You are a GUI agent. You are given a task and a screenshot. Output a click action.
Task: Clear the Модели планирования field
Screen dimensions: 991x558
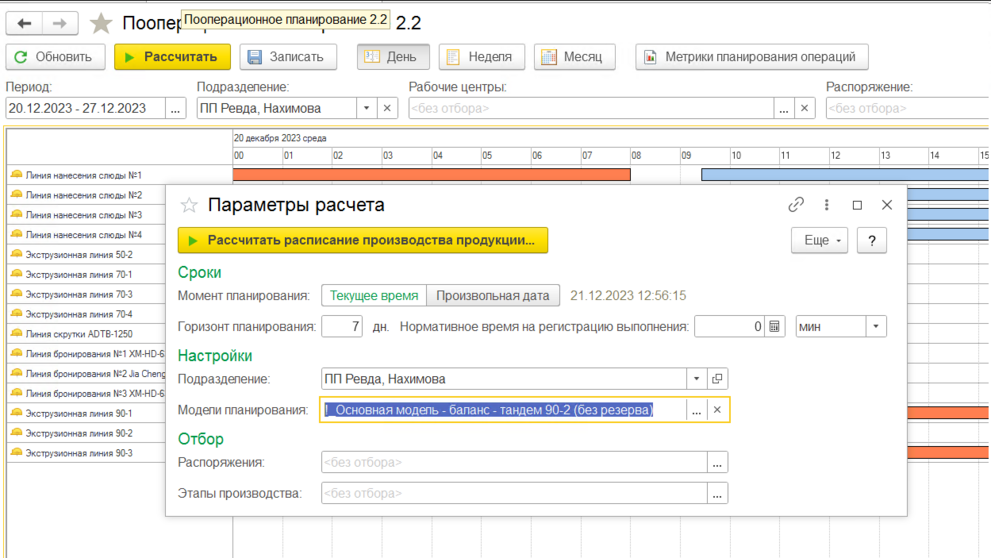pos(717,410)
